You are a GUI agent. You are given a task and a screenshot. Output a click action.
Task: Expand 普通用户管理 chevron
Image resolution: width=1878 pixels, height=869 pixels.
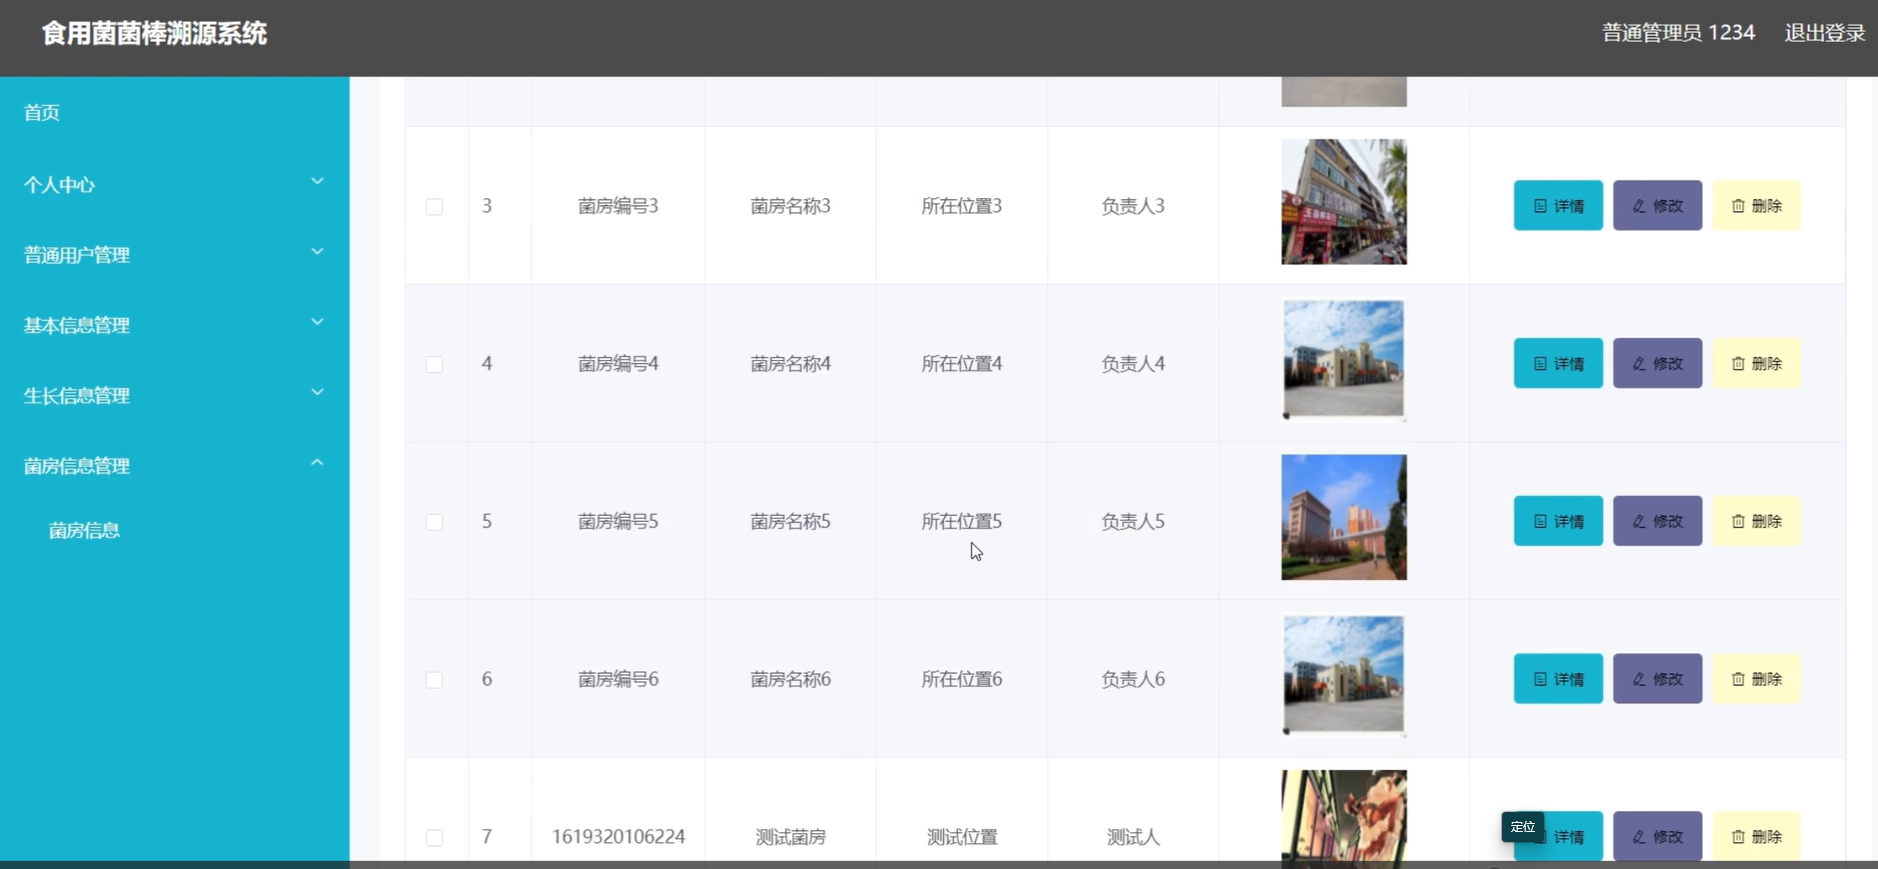pyautogui.click(x=317, y=251)
